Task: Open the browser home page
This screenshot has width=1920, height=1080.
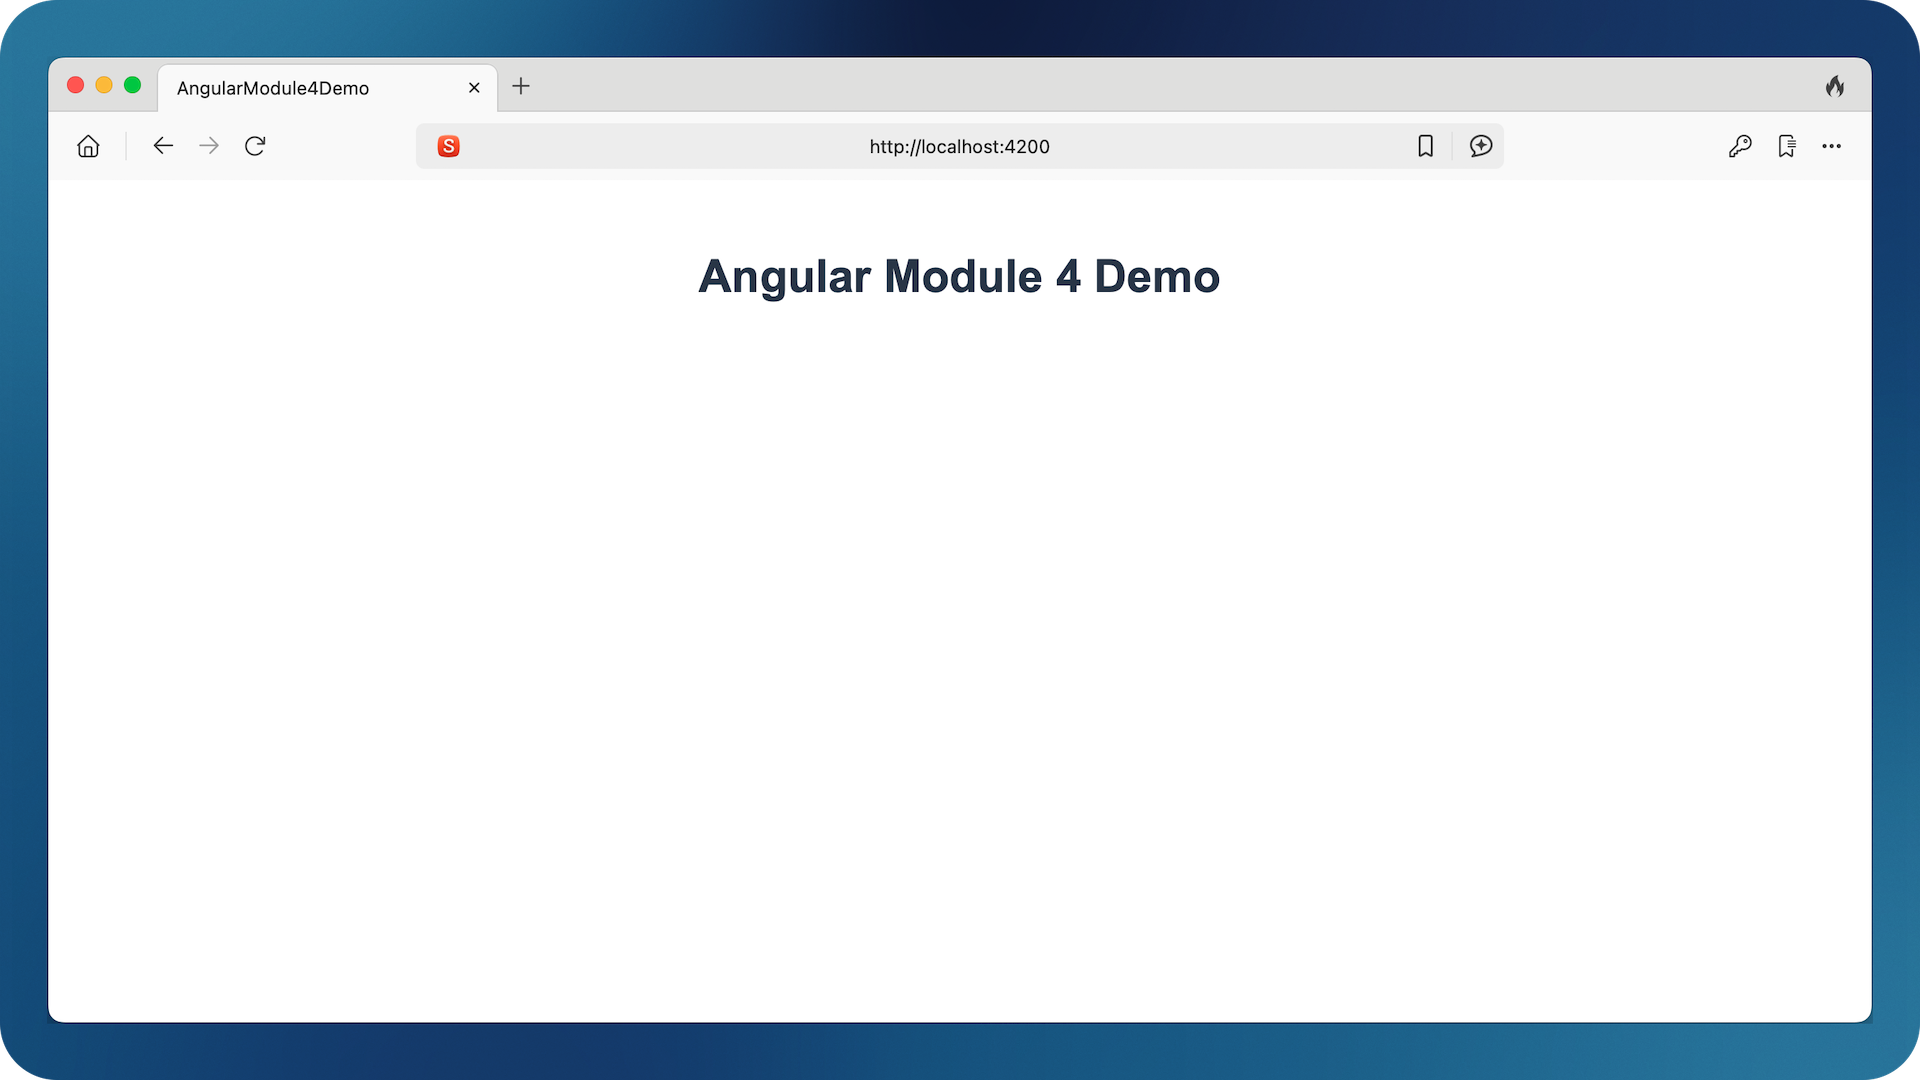Action: [x=88, y=146]
